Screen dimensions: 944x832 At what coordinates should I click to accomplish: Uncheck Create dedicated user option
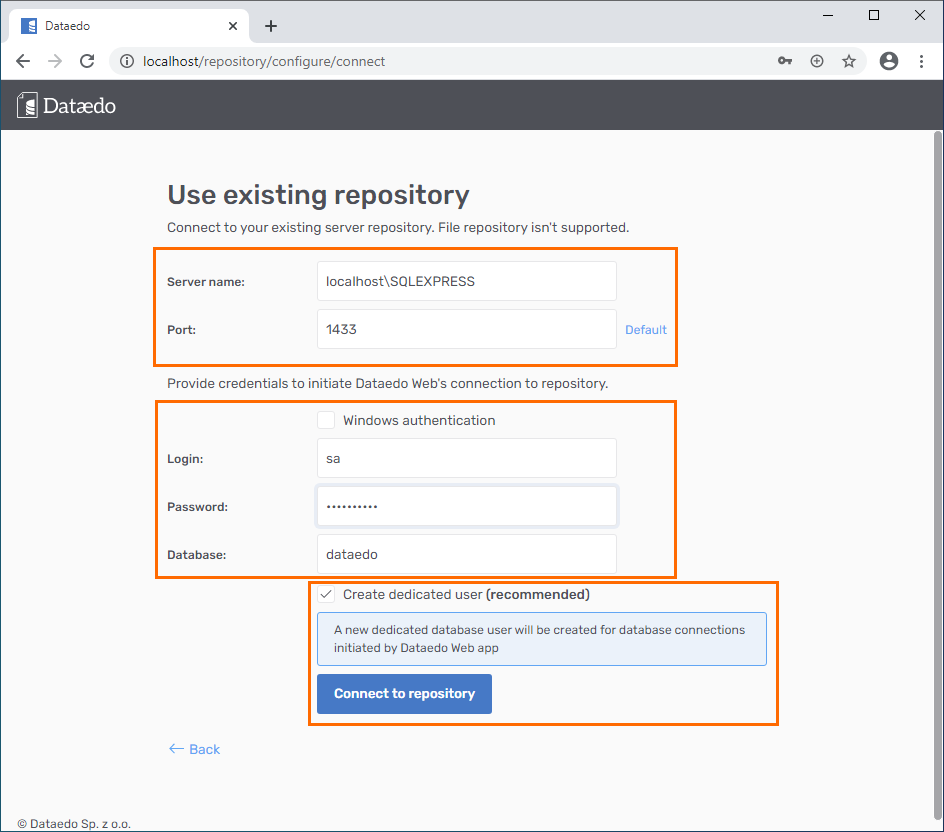point(326,594)
